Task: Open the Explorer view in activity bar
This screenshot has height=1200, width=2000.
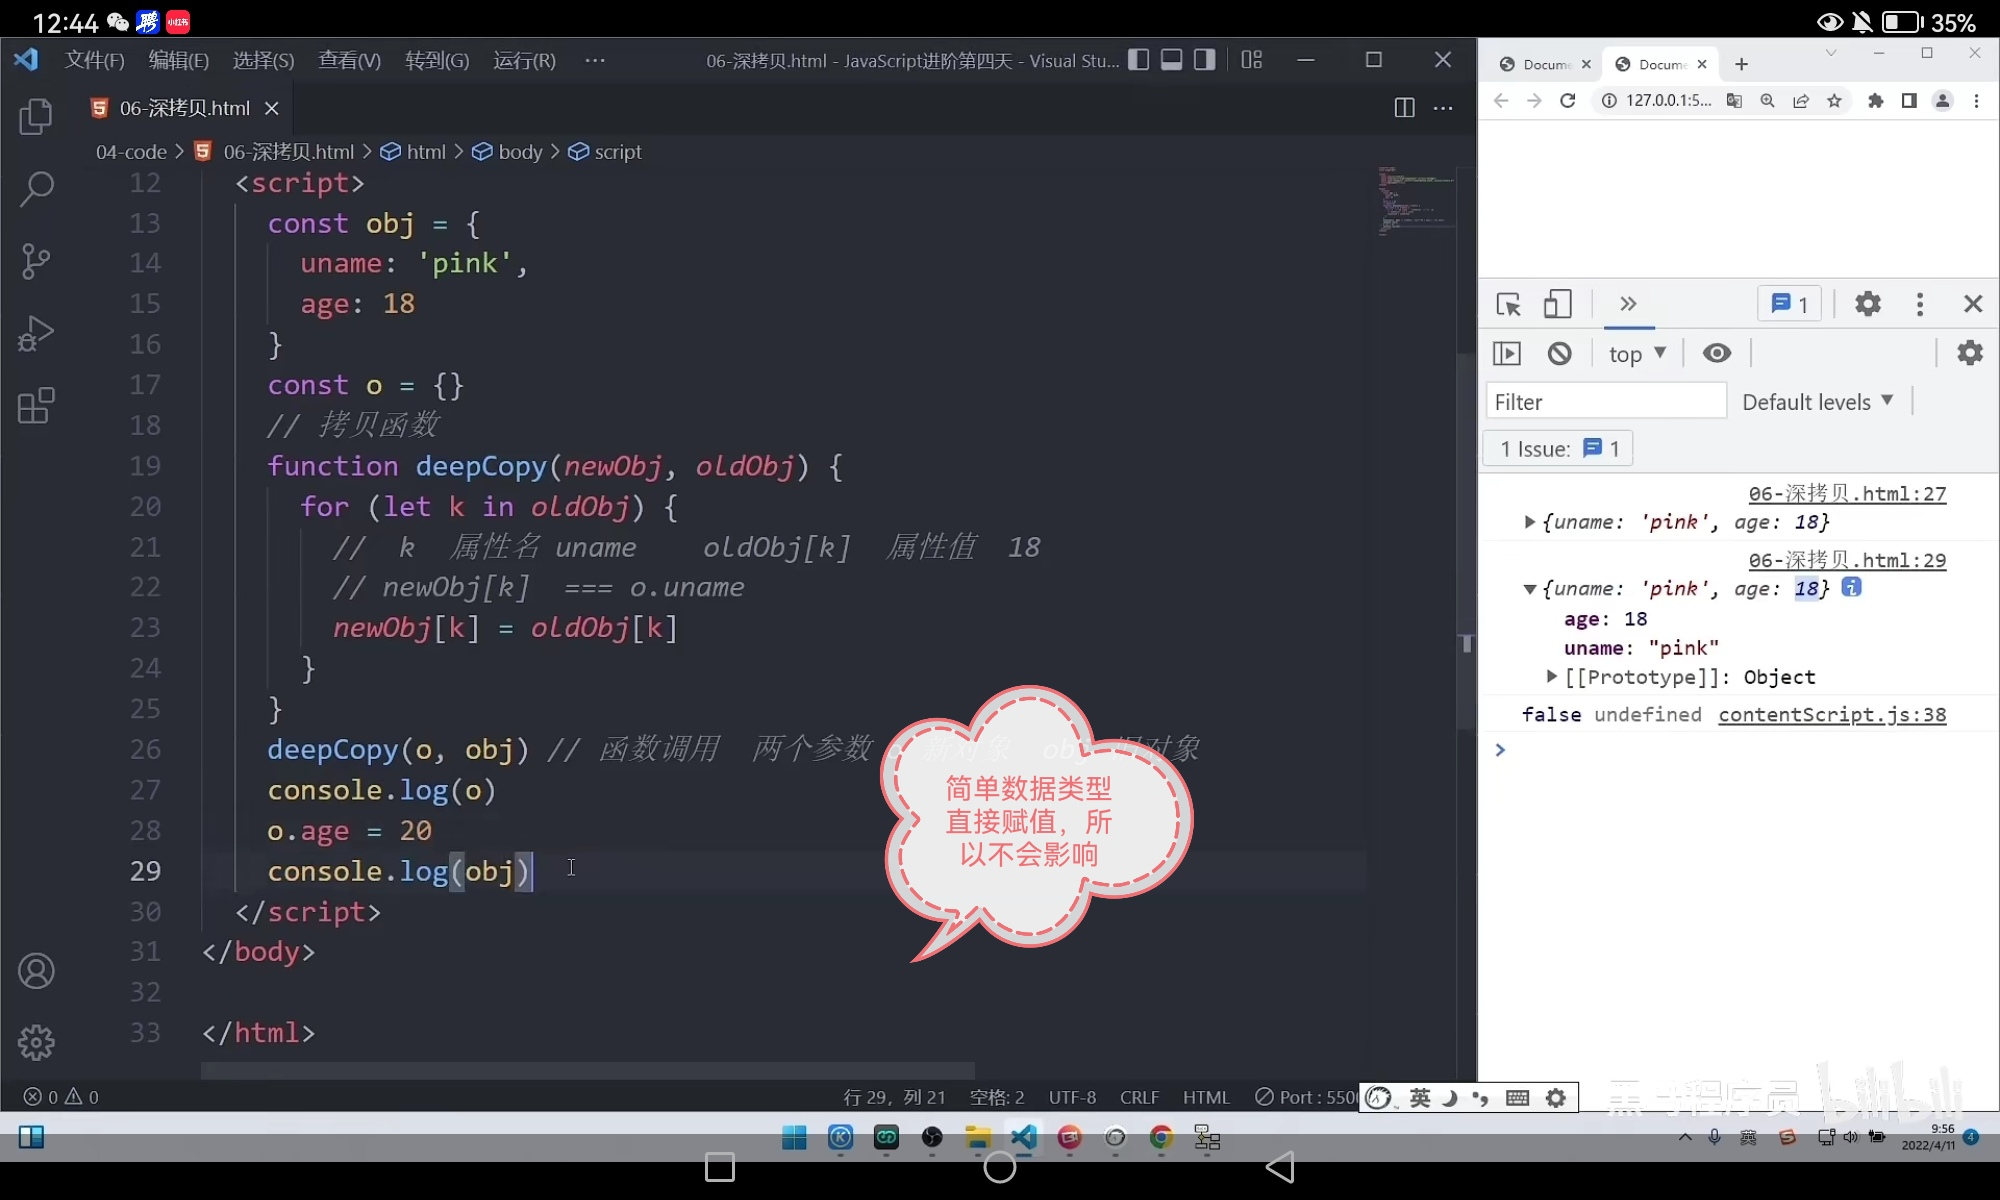Action: pos(36,117)
